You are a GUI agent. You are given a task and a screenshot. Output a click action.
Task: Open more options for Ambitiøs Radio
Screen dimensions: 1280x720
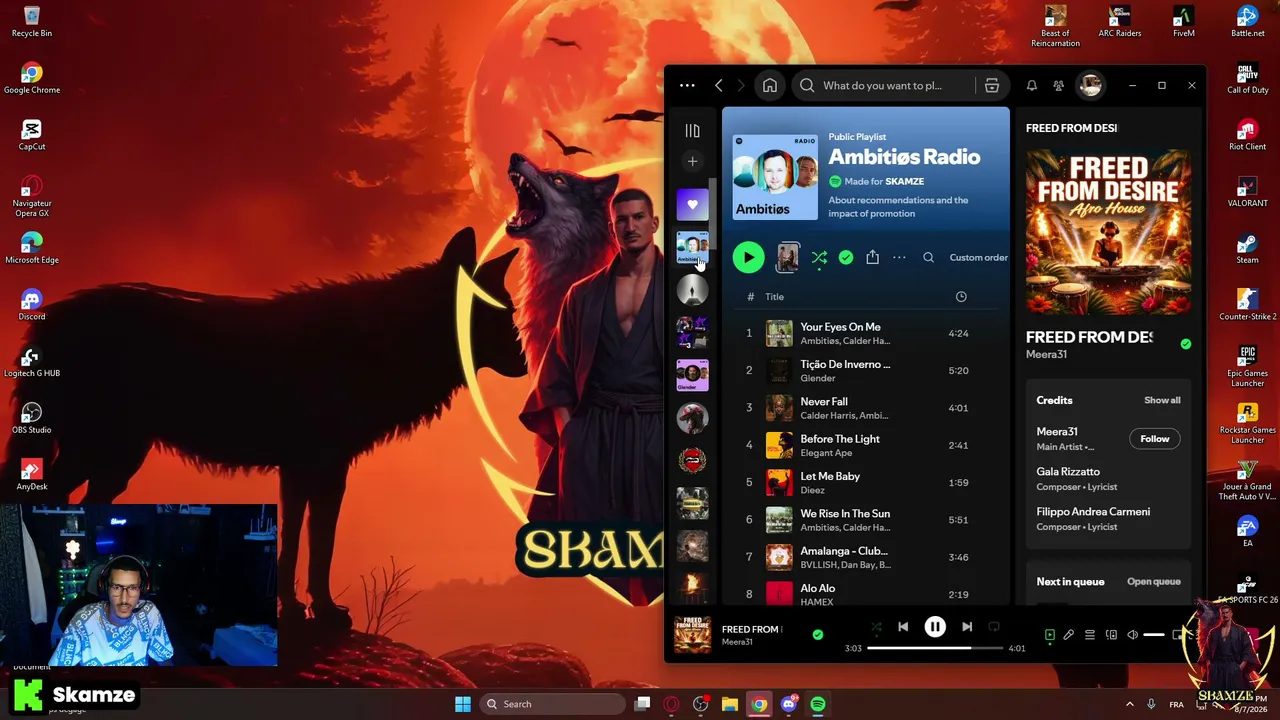(899, 258)
